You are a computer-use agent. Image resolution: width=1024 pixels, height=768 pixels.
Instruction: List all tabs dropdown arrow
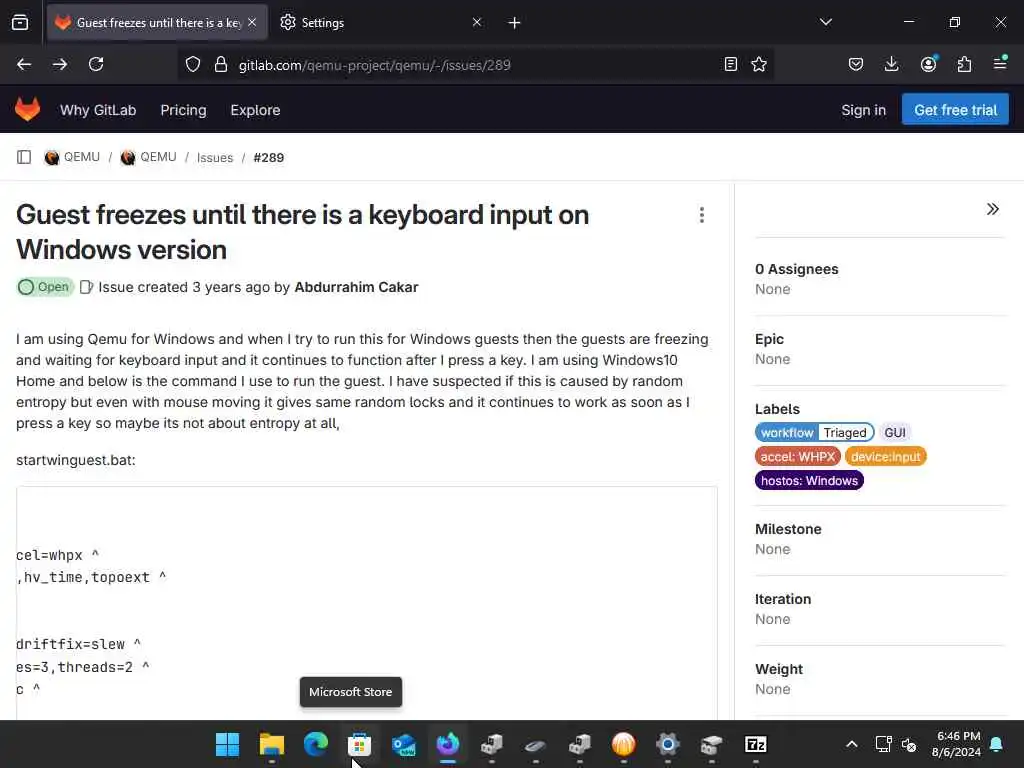pyautogui.click(x=825, y=22)
